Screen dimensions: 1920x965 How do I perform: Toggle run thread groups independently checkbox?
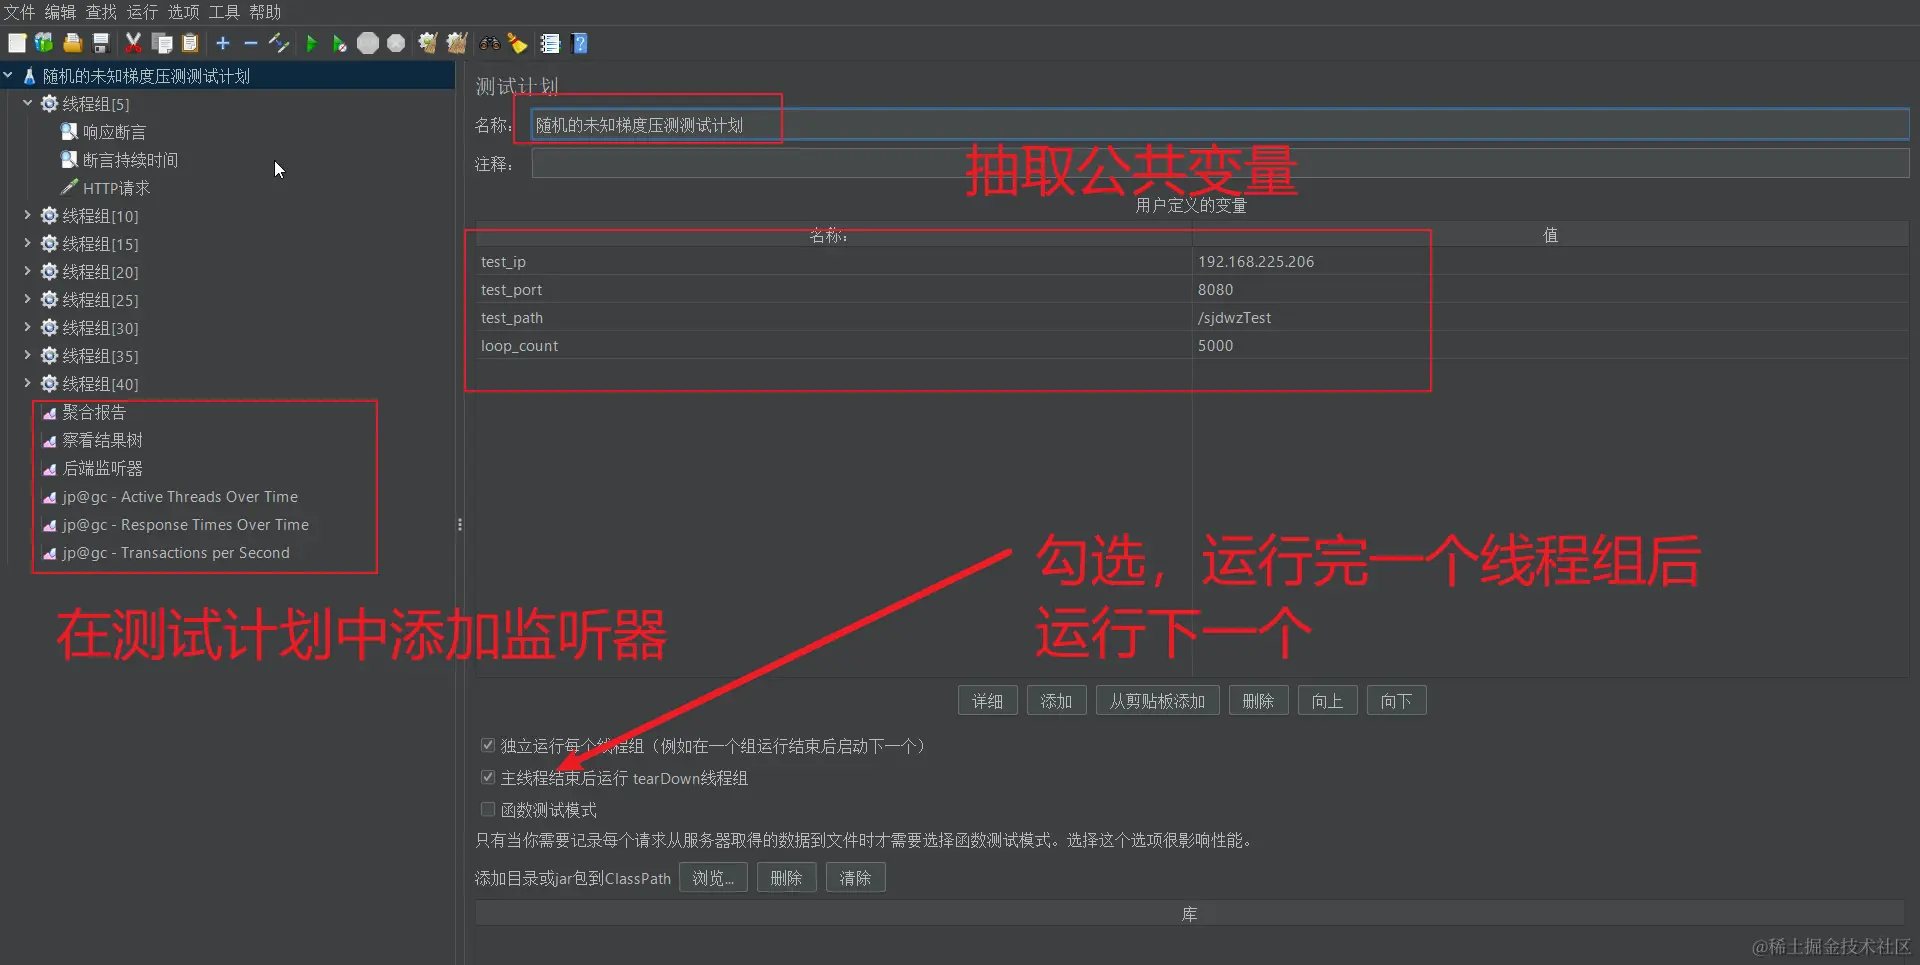[488, 745]
